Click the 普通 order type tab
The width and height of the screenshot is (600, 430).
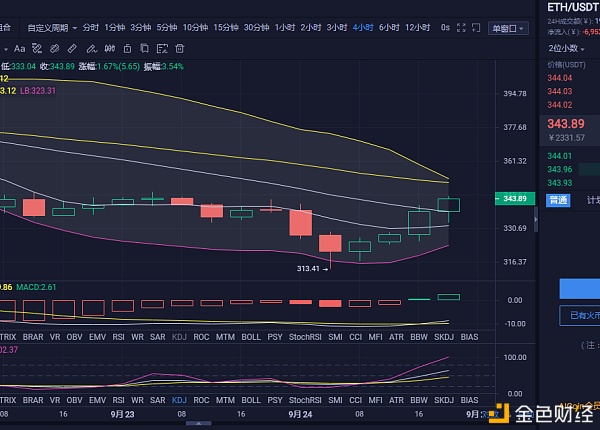[558, 200]
